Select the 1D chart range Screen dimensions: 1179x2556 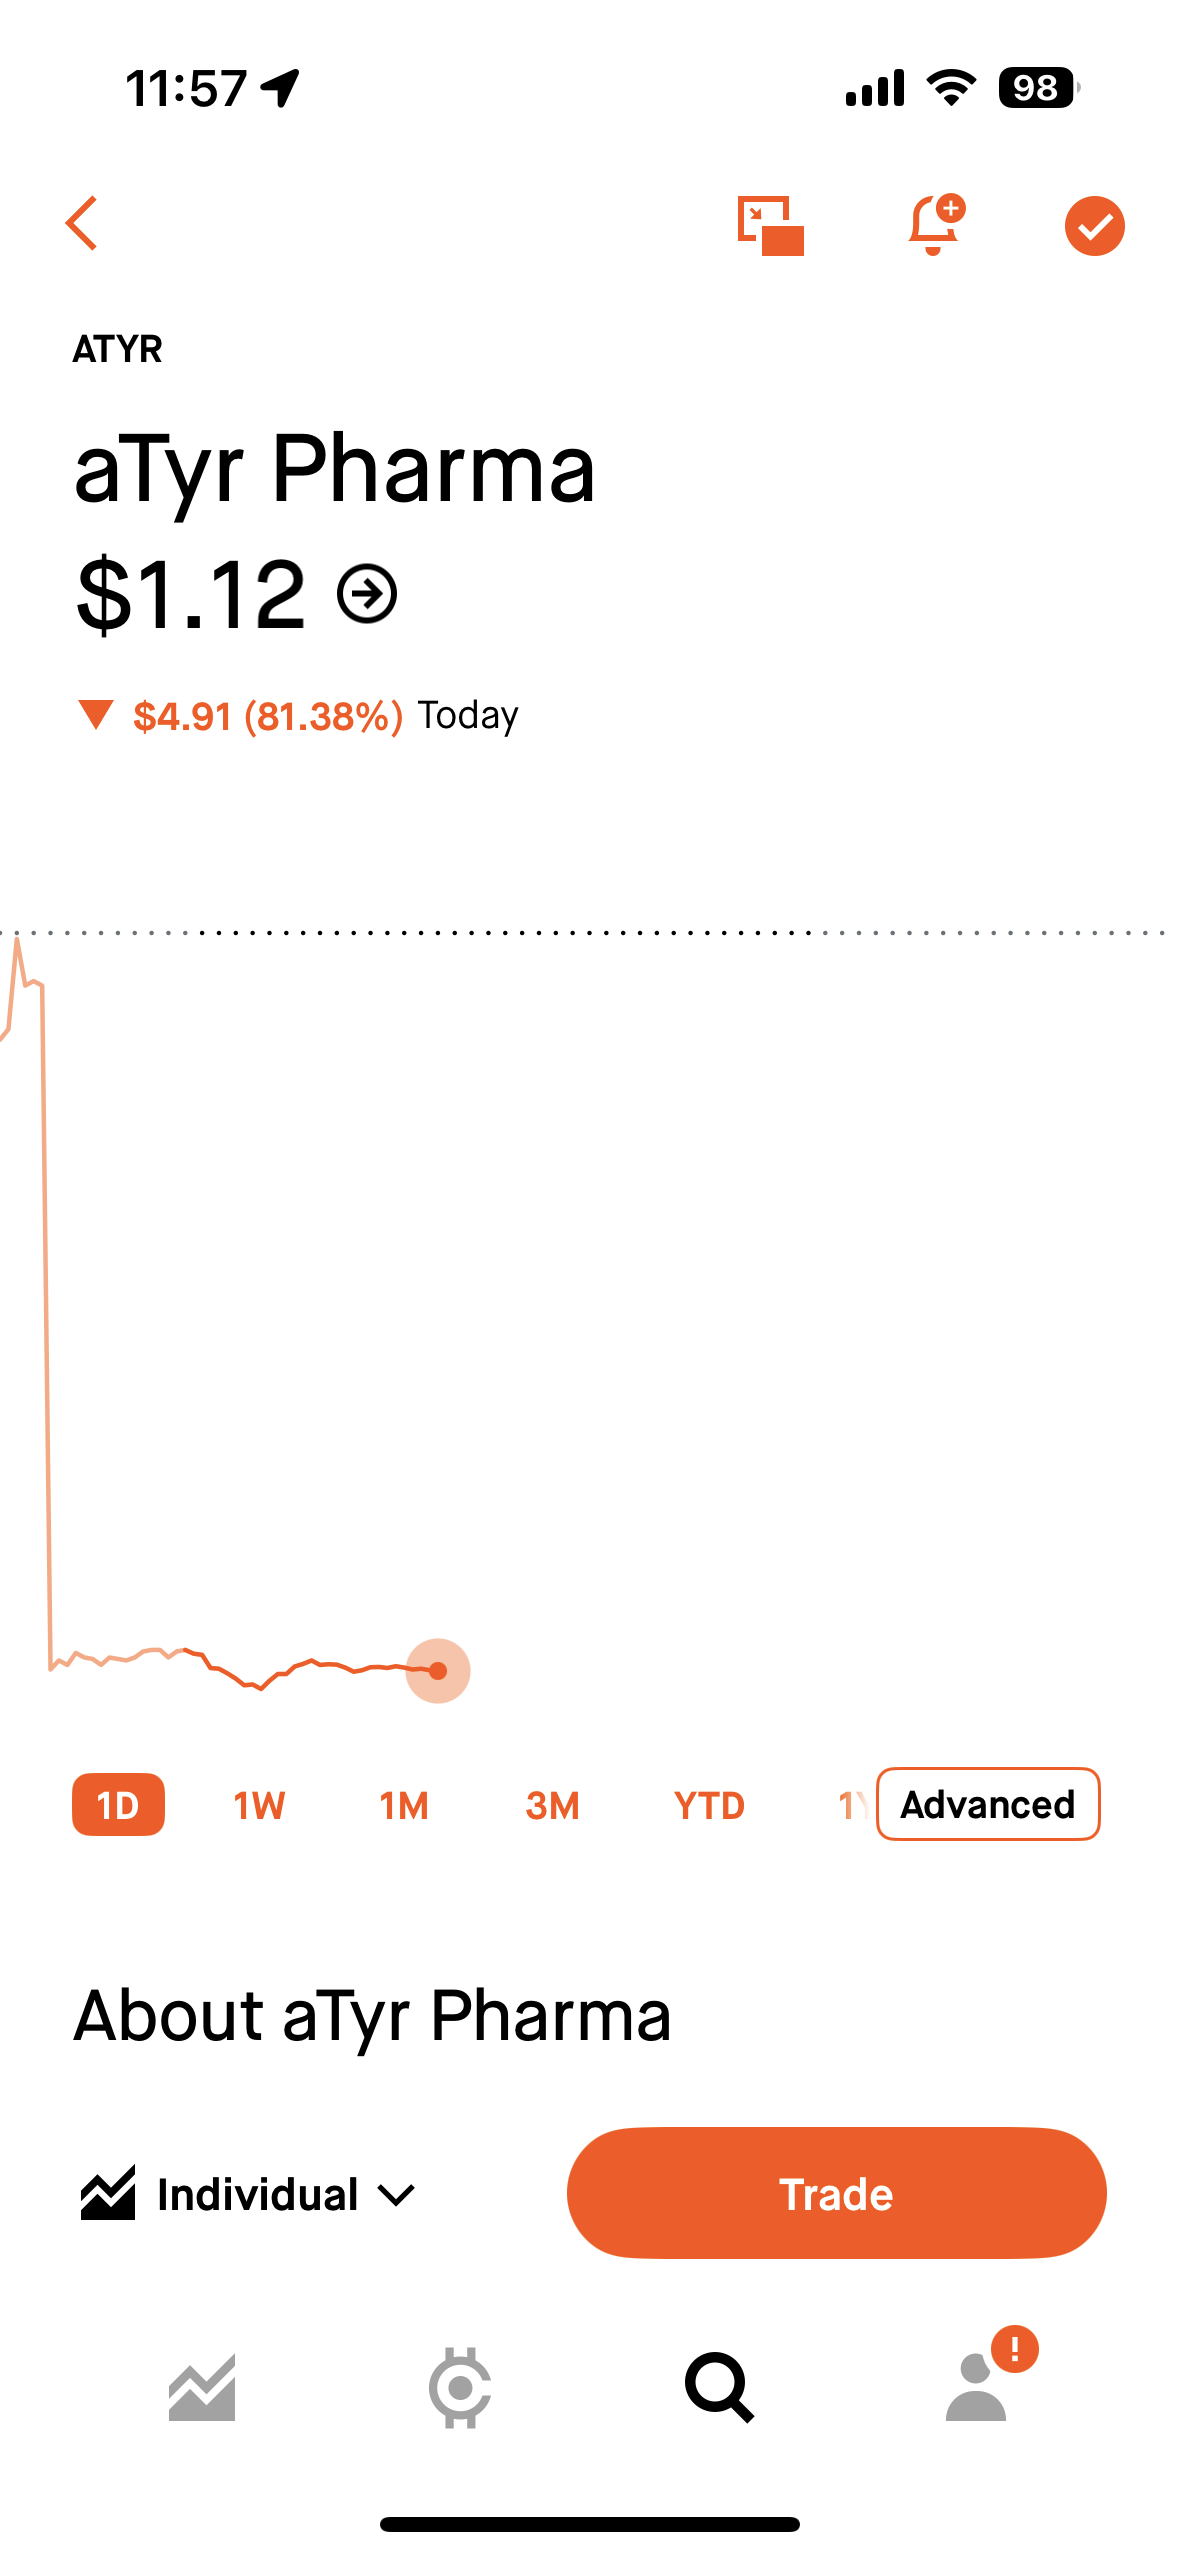pos(118,1805)
